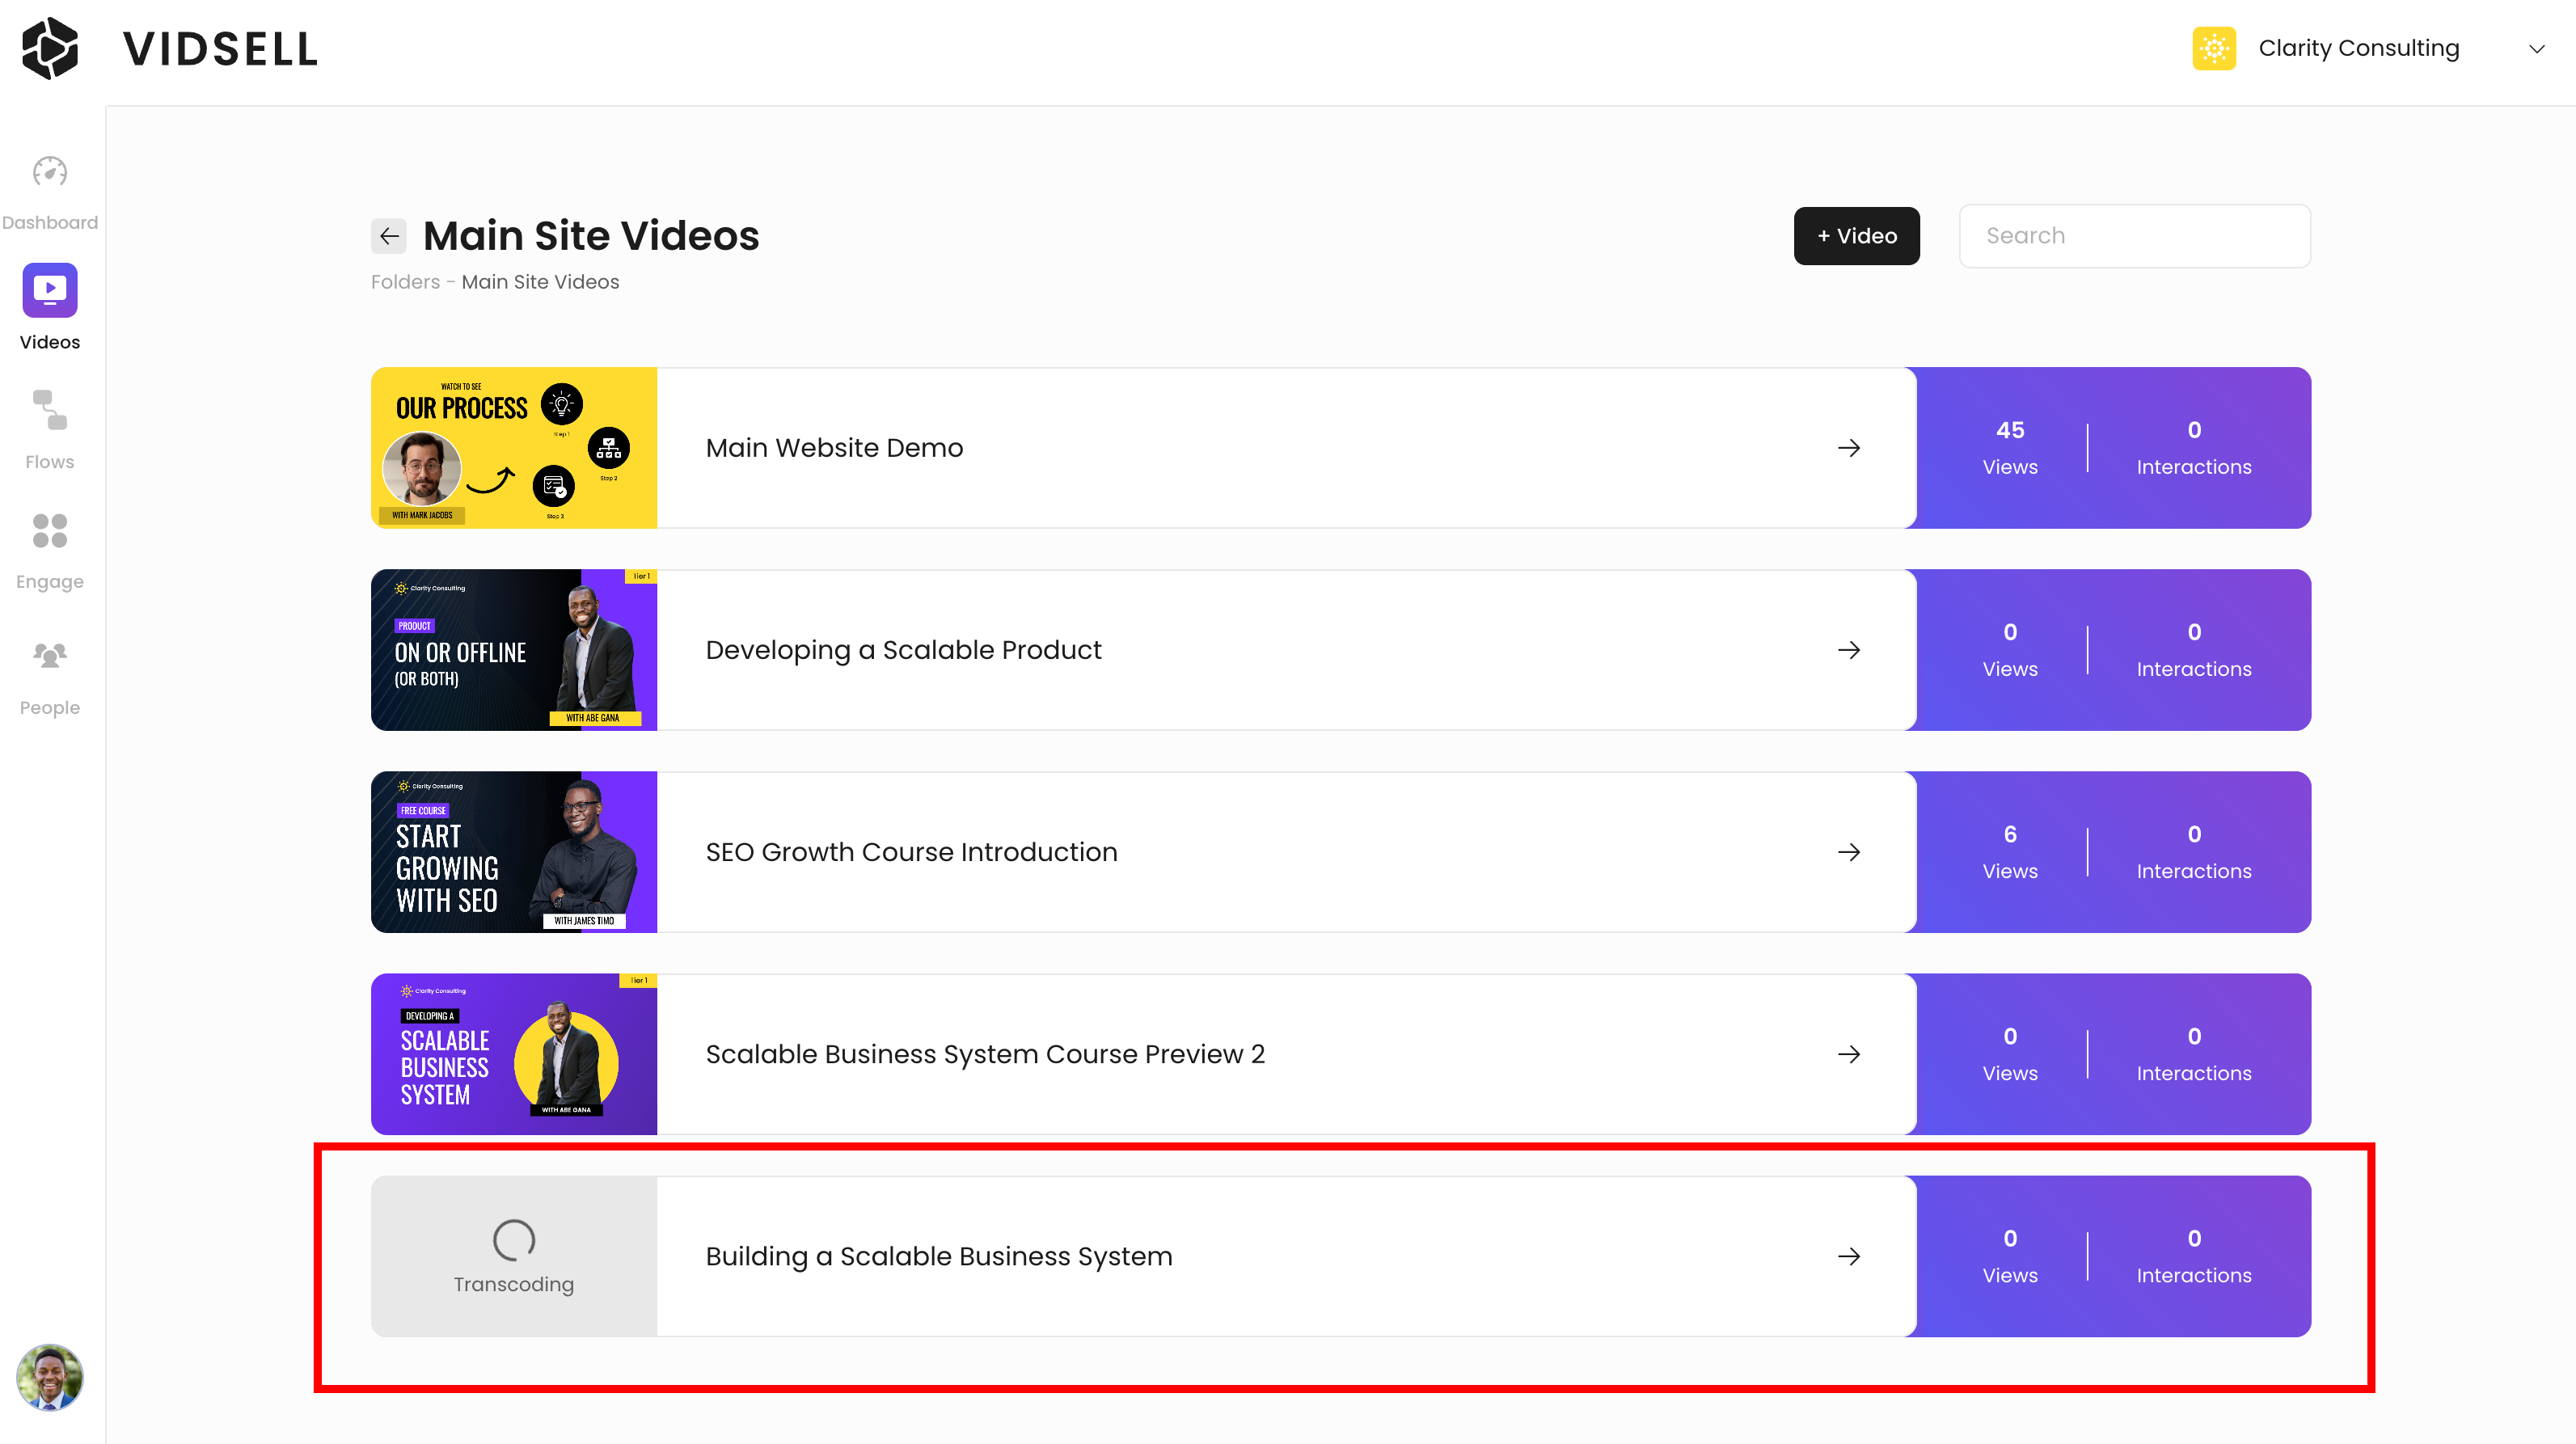2576x1444 pixels.
Task: Focus the Search input field
Action: [2134, 236]
